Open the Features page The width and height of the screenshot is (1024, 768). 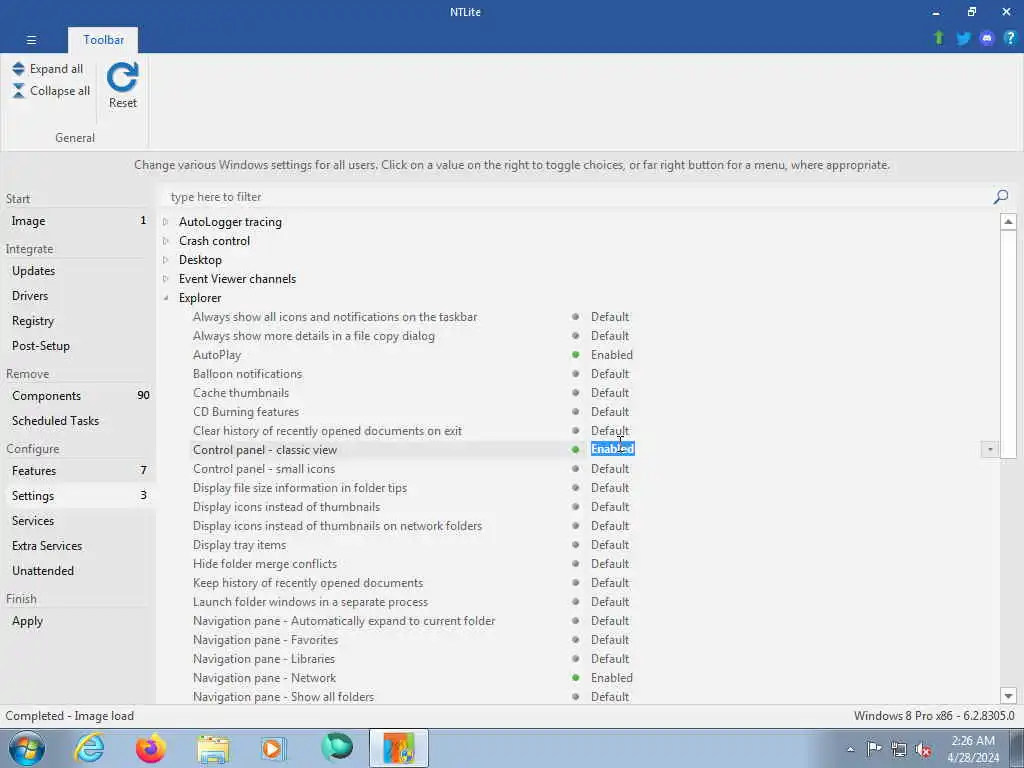pos(78,471)
